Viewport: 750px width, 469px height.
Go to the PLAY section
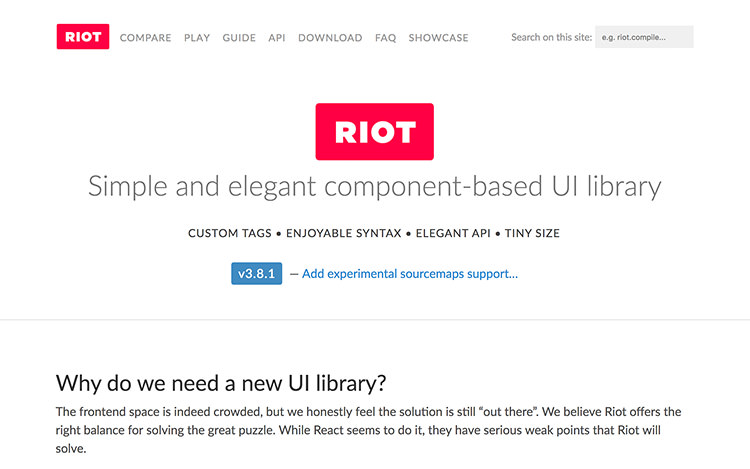(x=197, y=38)
